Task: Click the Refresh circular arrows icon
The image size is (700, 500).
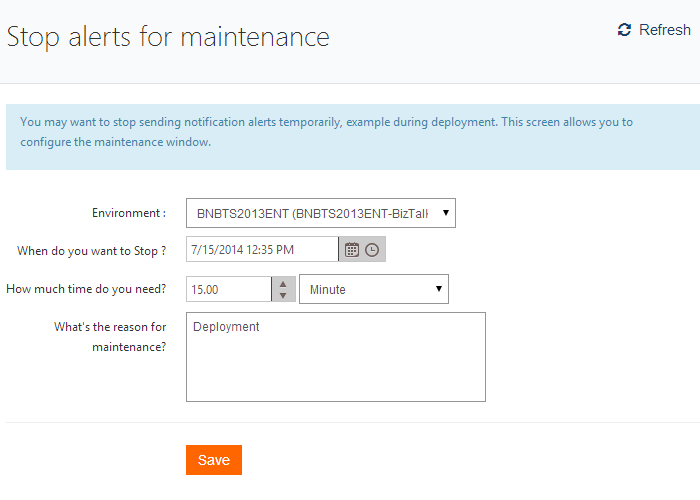Action: click(x=625, y=30)
